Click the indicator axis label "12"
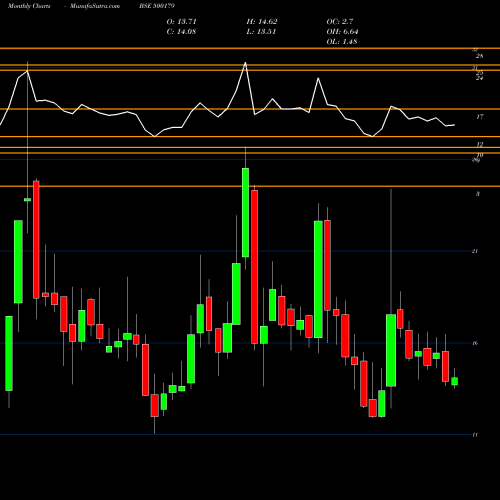This screenshot has height=500, width=500. (479, 144)
